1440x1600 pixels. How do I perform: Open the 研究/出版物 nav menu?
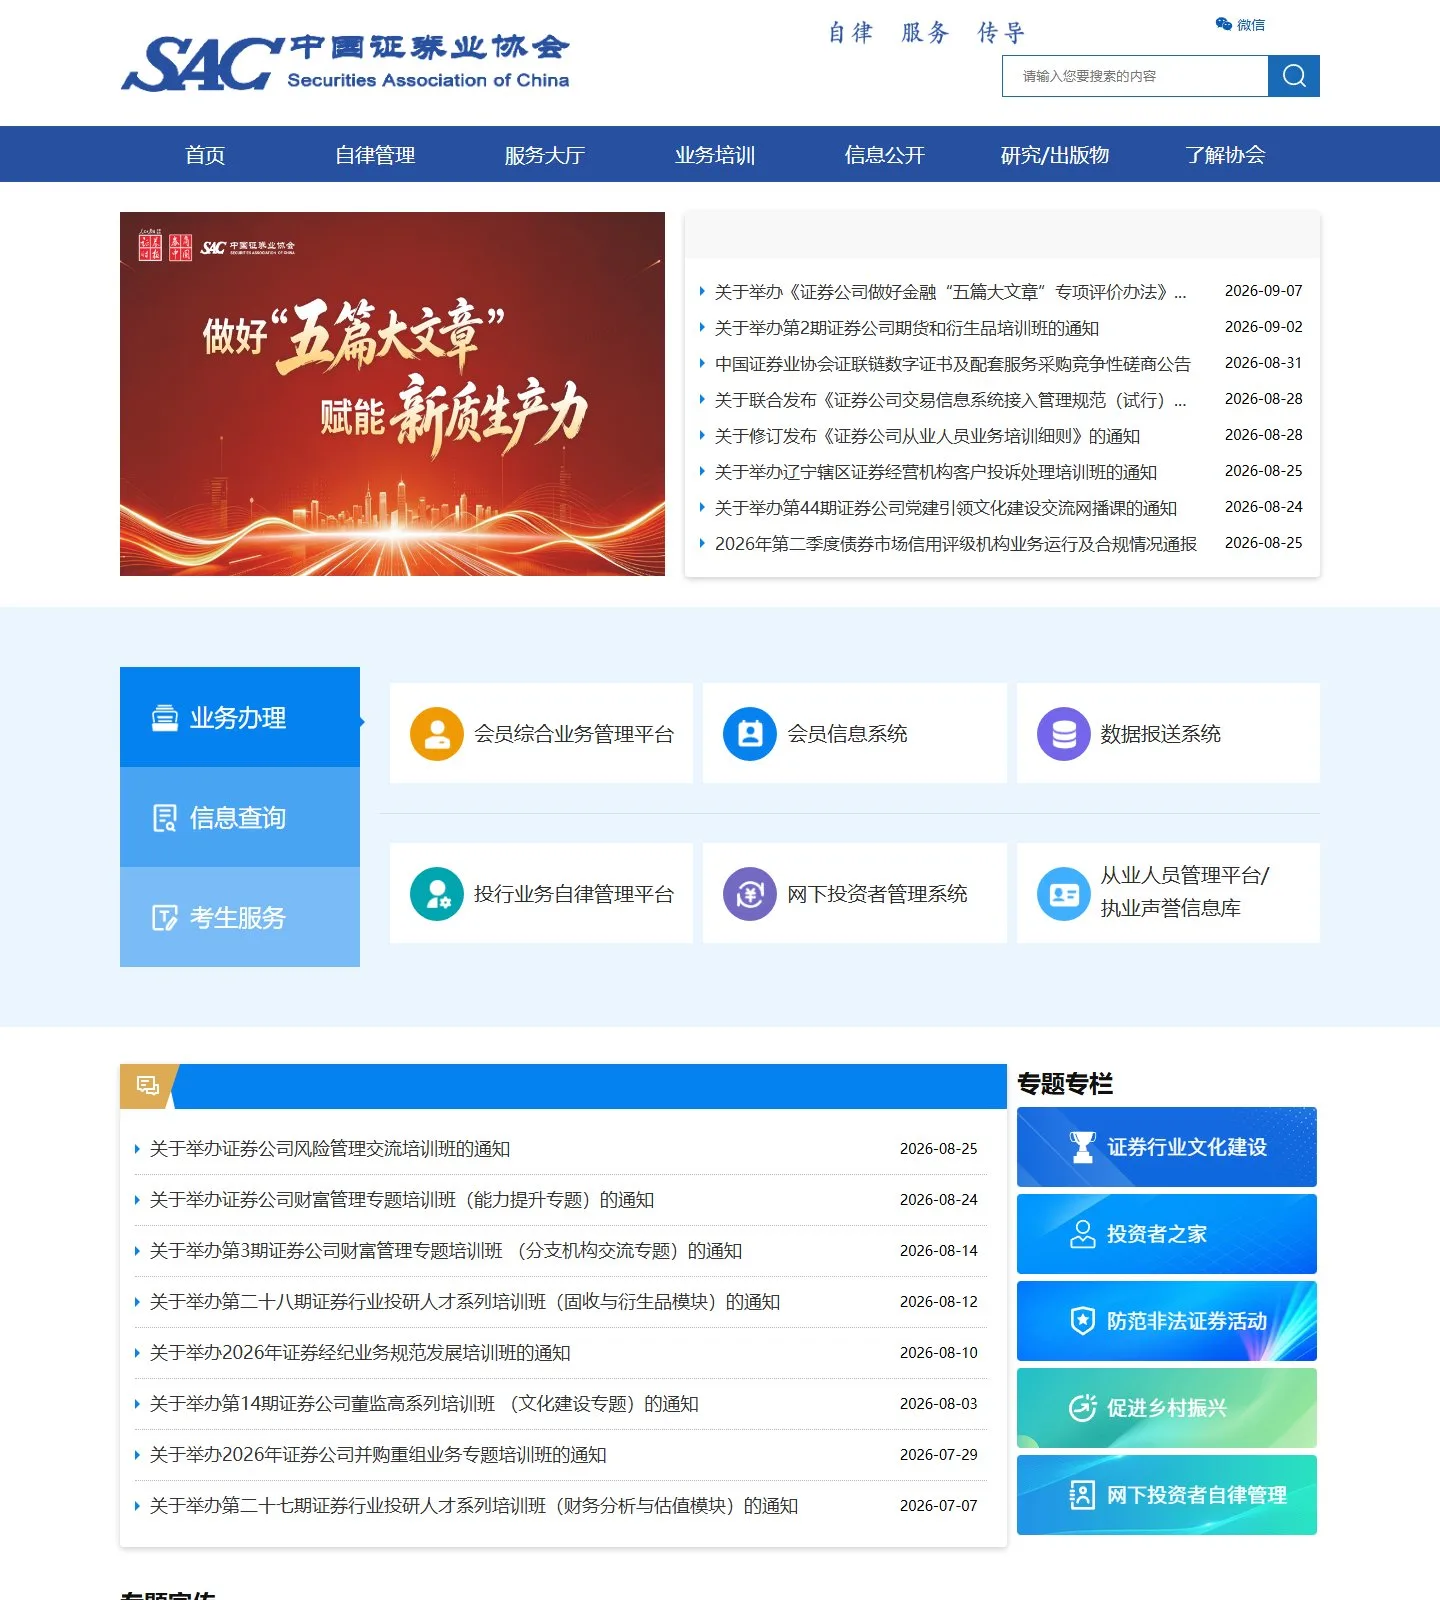pyautogui.click(x=1055, y=155)
